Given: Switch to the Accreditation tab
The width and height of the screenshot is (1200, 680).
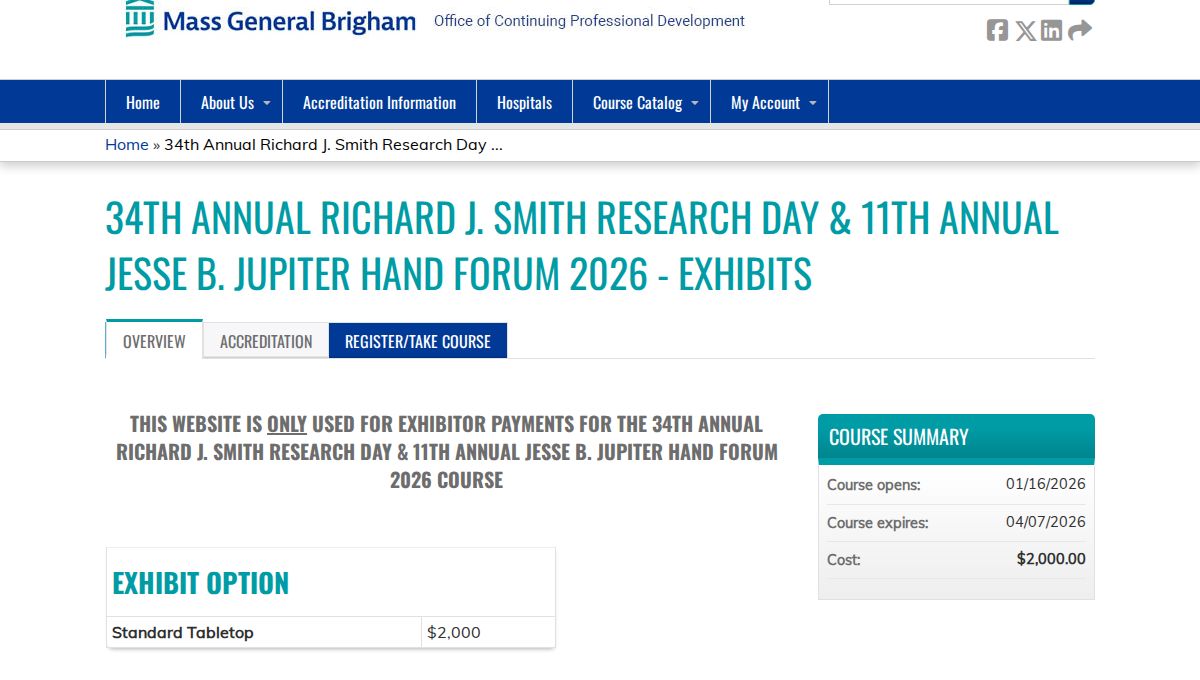Looking at the screenshot, I should coord(266,341).
